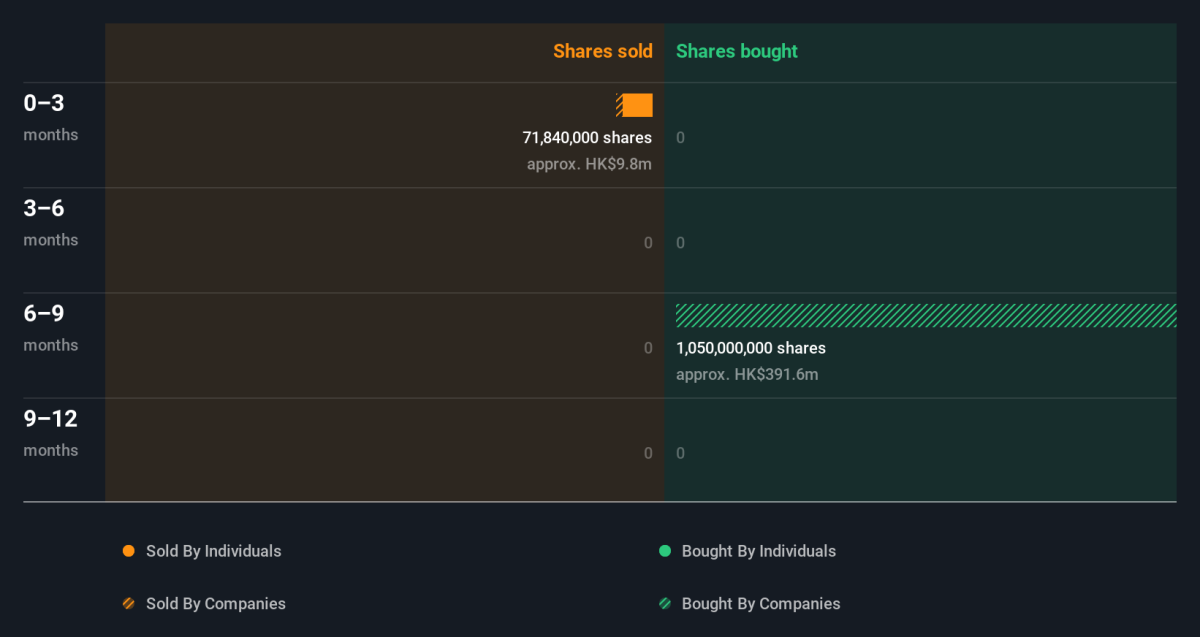Click the 0–3 months row label
The image size is (1200, 637).
click(51, 117)
